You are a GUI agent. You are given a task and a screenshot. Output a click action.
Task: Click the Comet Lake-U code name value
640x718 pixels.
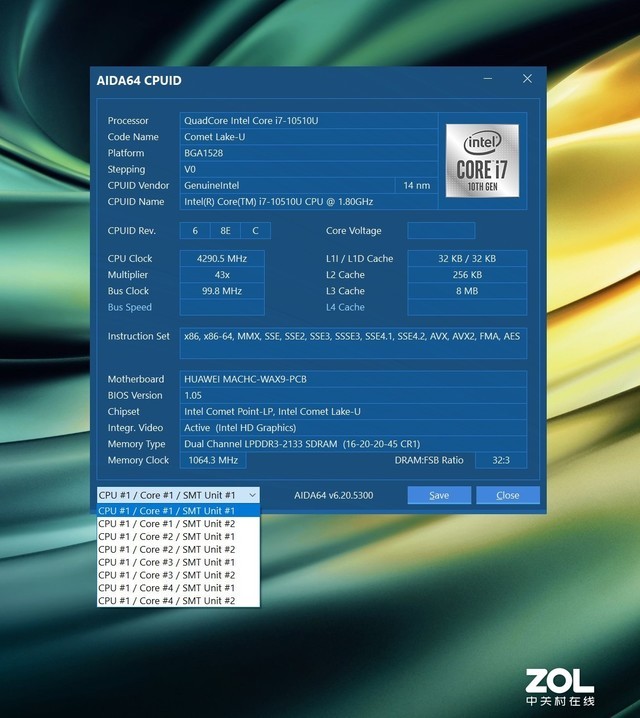pos(309,137)
